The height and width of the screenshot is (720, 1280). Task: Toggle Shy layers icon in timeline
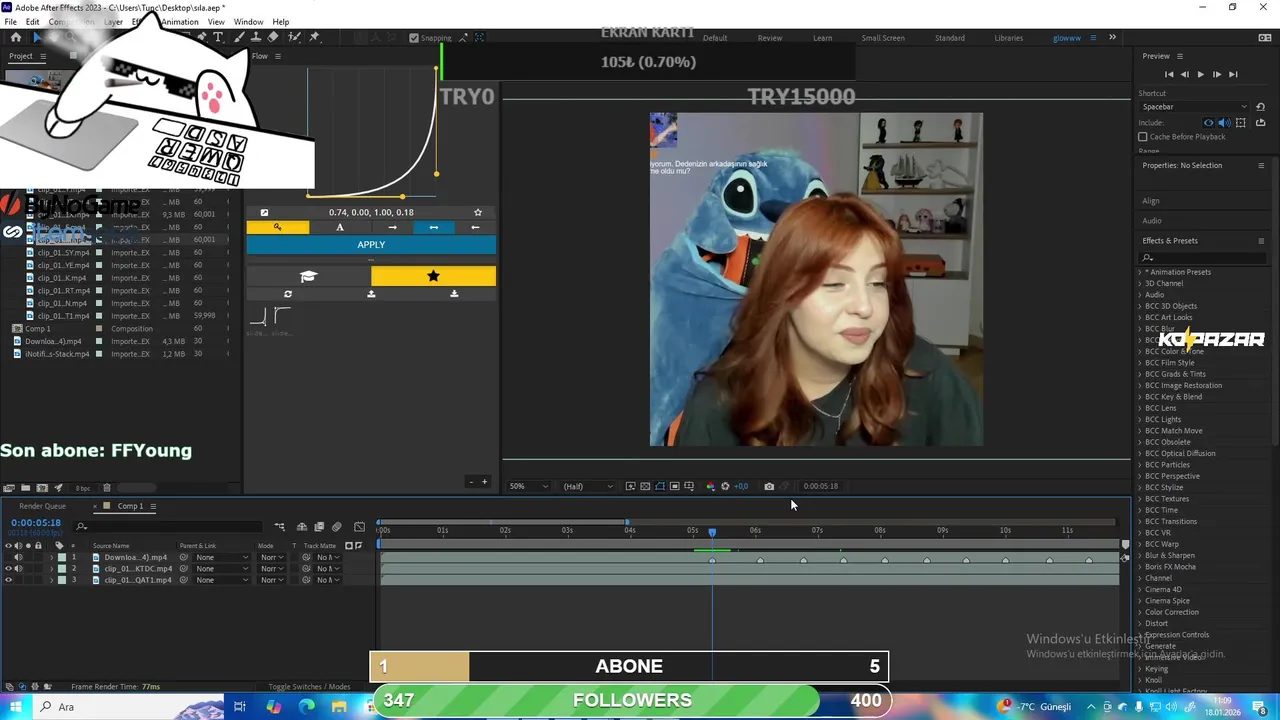(x=302, y=526)
